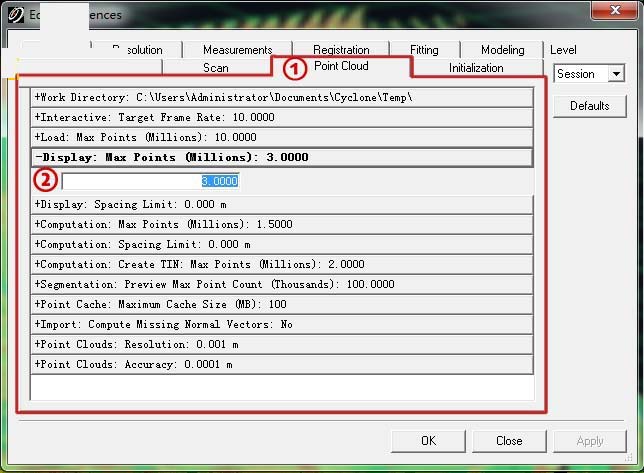The height and width of the screenshot is (473, 644).
Task: Click the Close button
Action: click(x=509, y=441)
